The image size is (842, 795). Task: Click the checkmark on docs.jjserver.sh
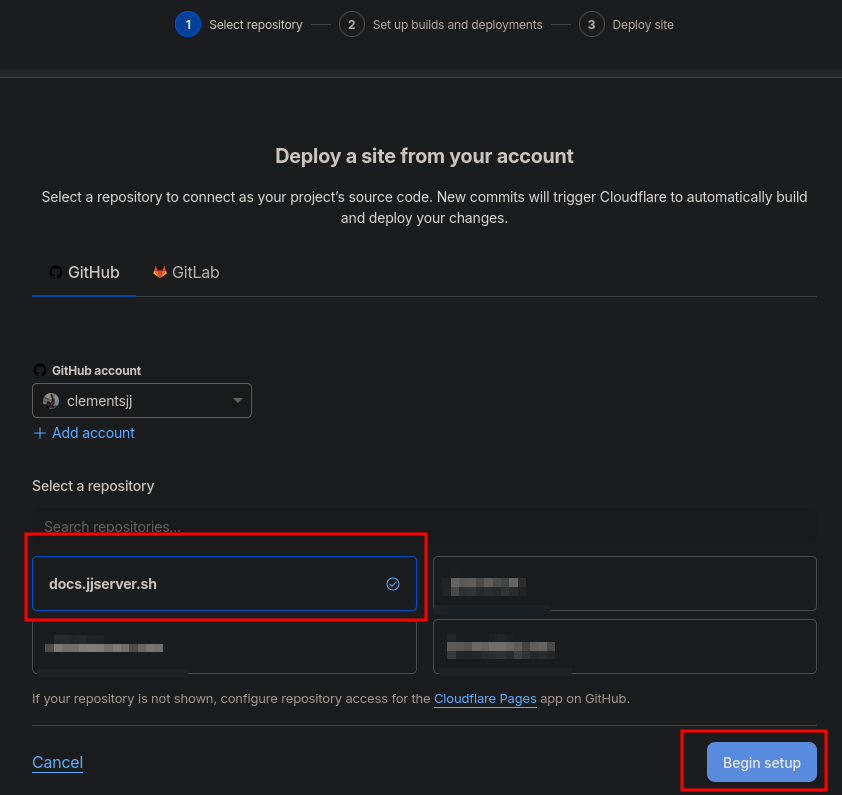point(393,584)
